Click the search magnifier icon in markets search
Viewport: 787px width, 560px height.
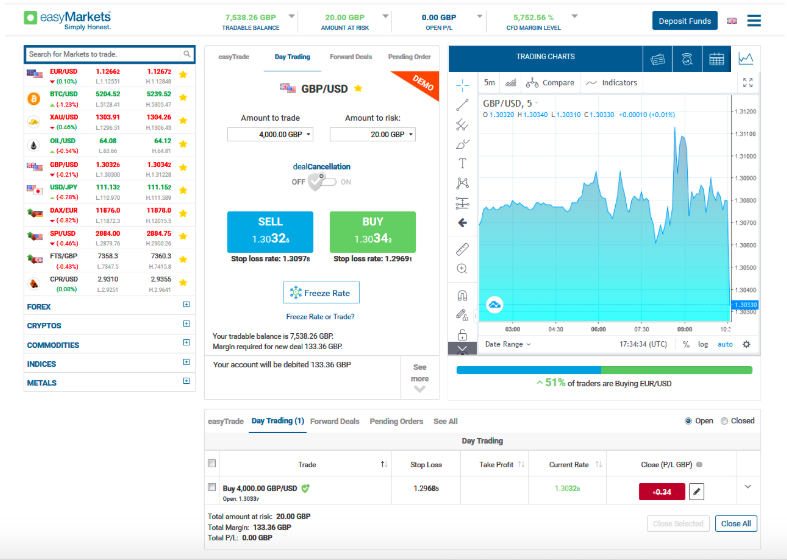coord(187,54)
